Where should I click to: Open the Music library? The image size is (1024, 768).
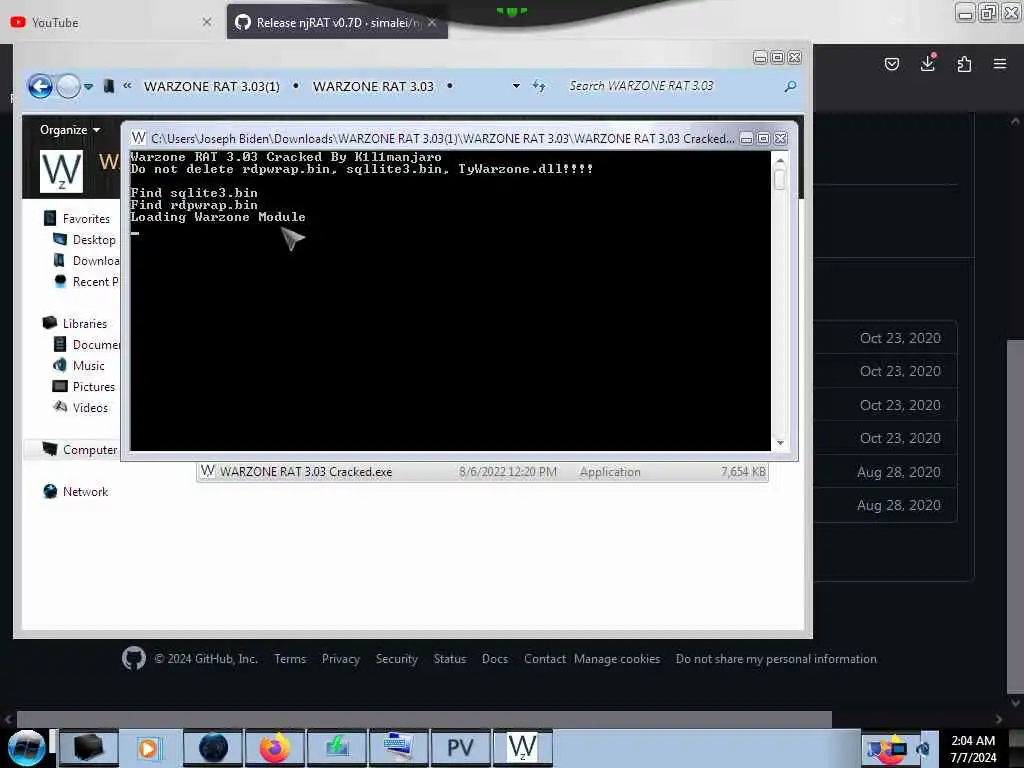(78, 365)
